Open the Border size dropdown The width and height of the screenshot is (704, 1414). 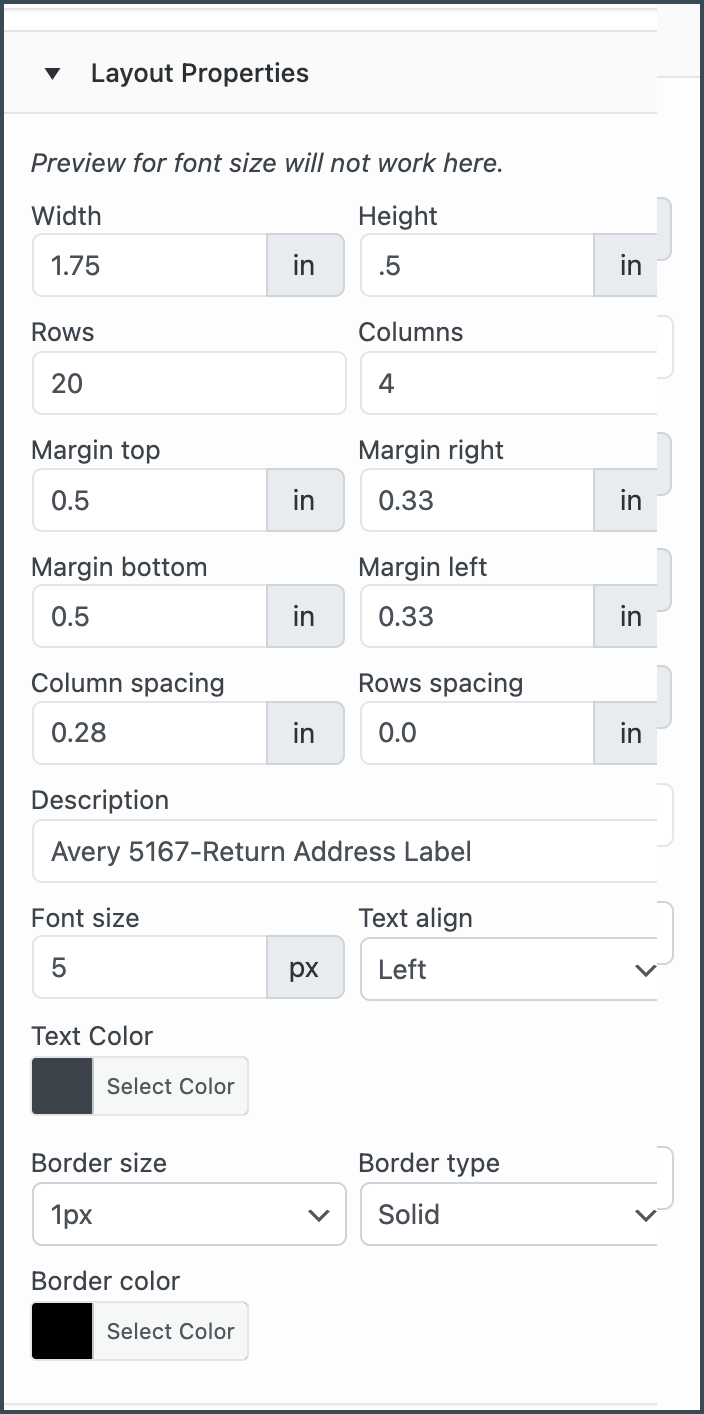189,1214
